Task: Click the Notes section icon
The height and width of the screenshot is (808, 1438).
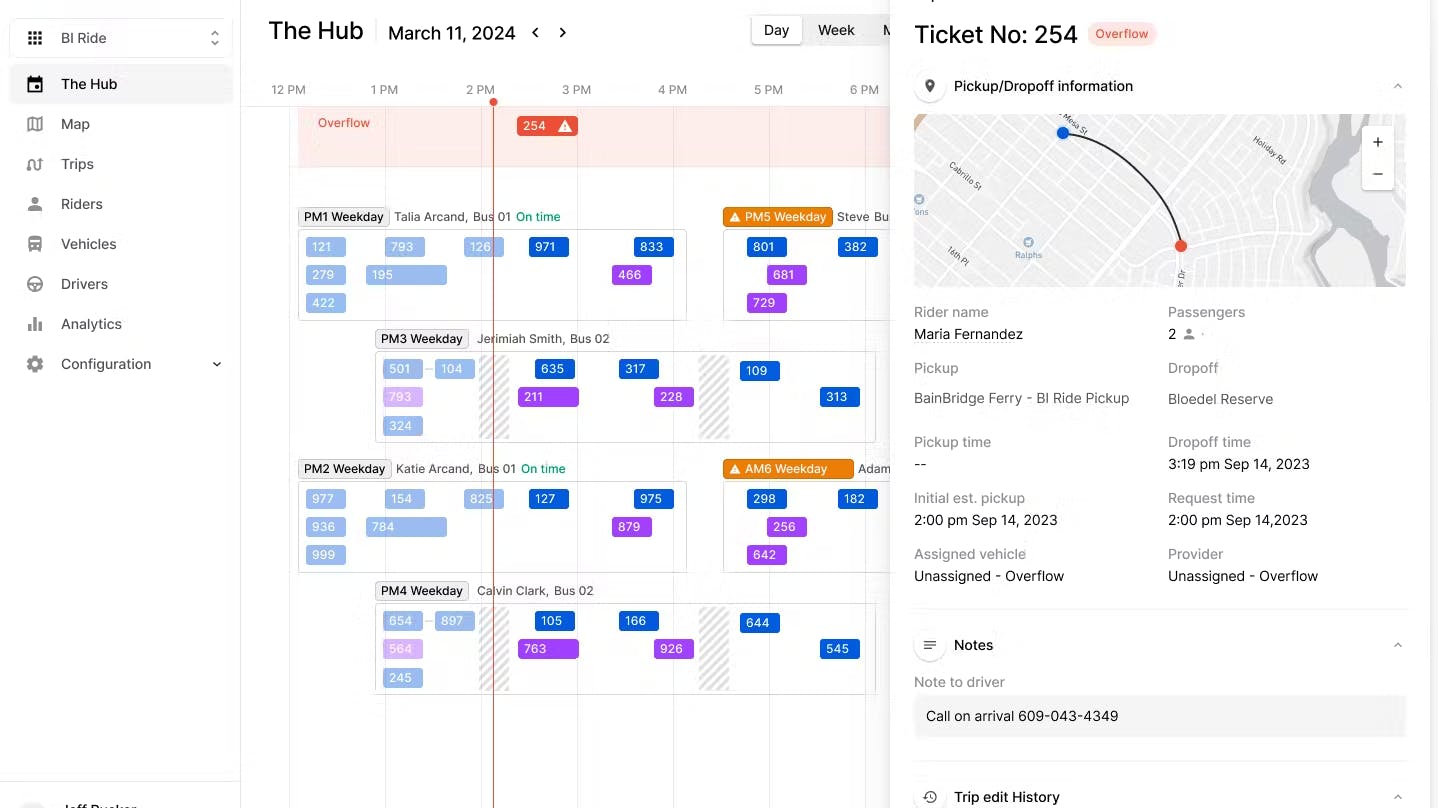Action: (930, 645)
